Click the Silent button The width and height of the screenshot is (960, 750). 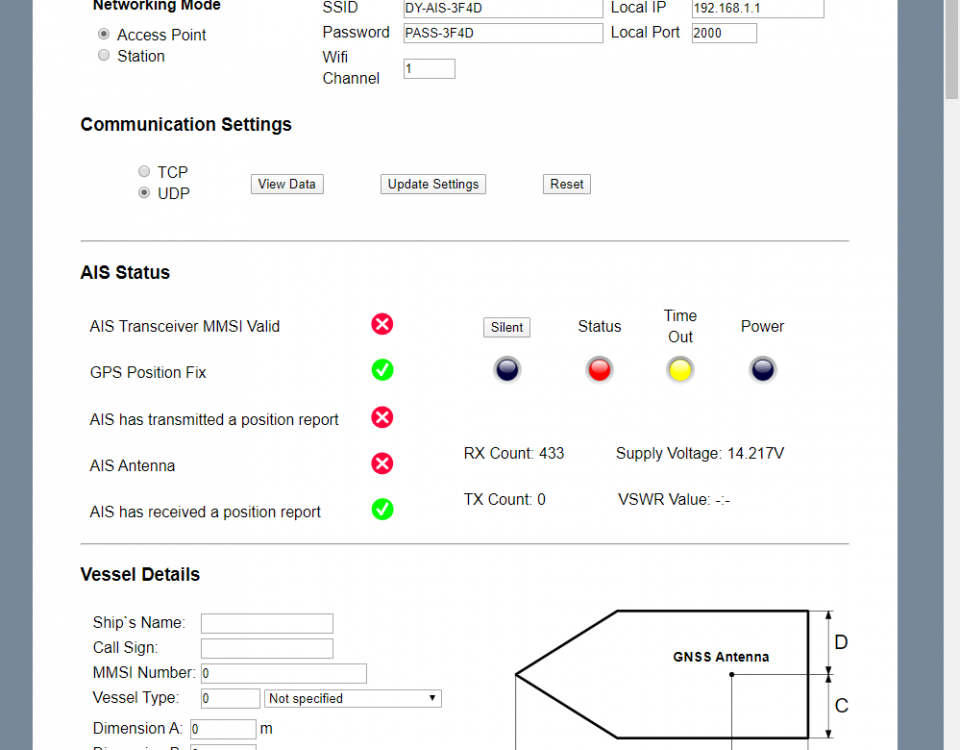point(507,328)
